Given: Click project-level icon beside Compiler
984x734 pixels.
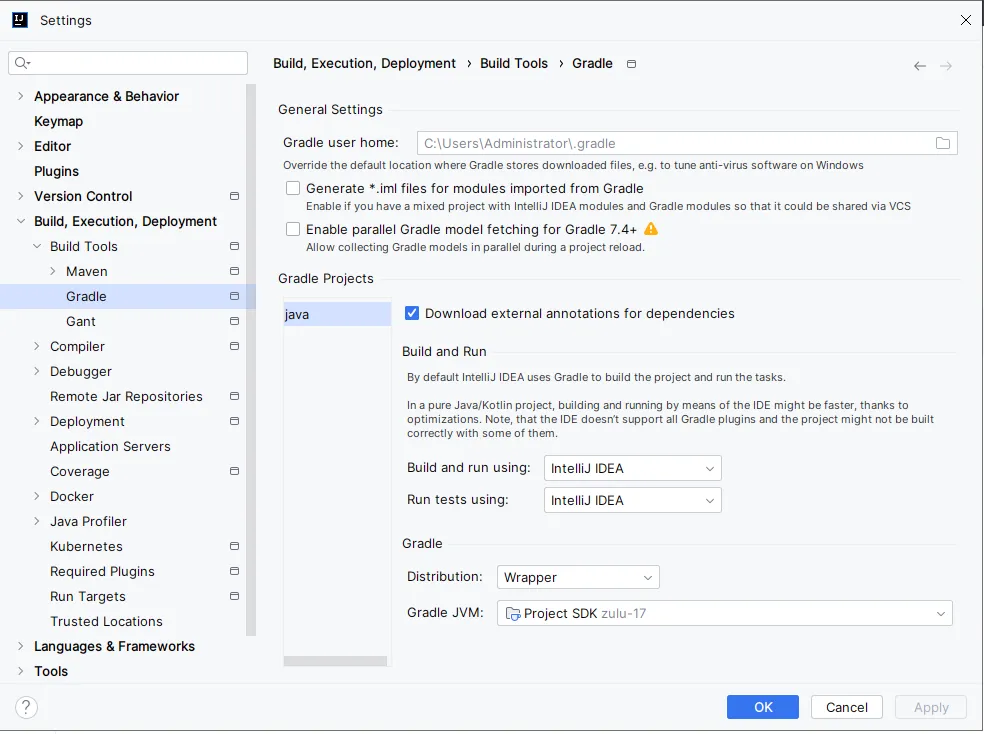Looking at the screenshot, I should click(x=235, y=346).
